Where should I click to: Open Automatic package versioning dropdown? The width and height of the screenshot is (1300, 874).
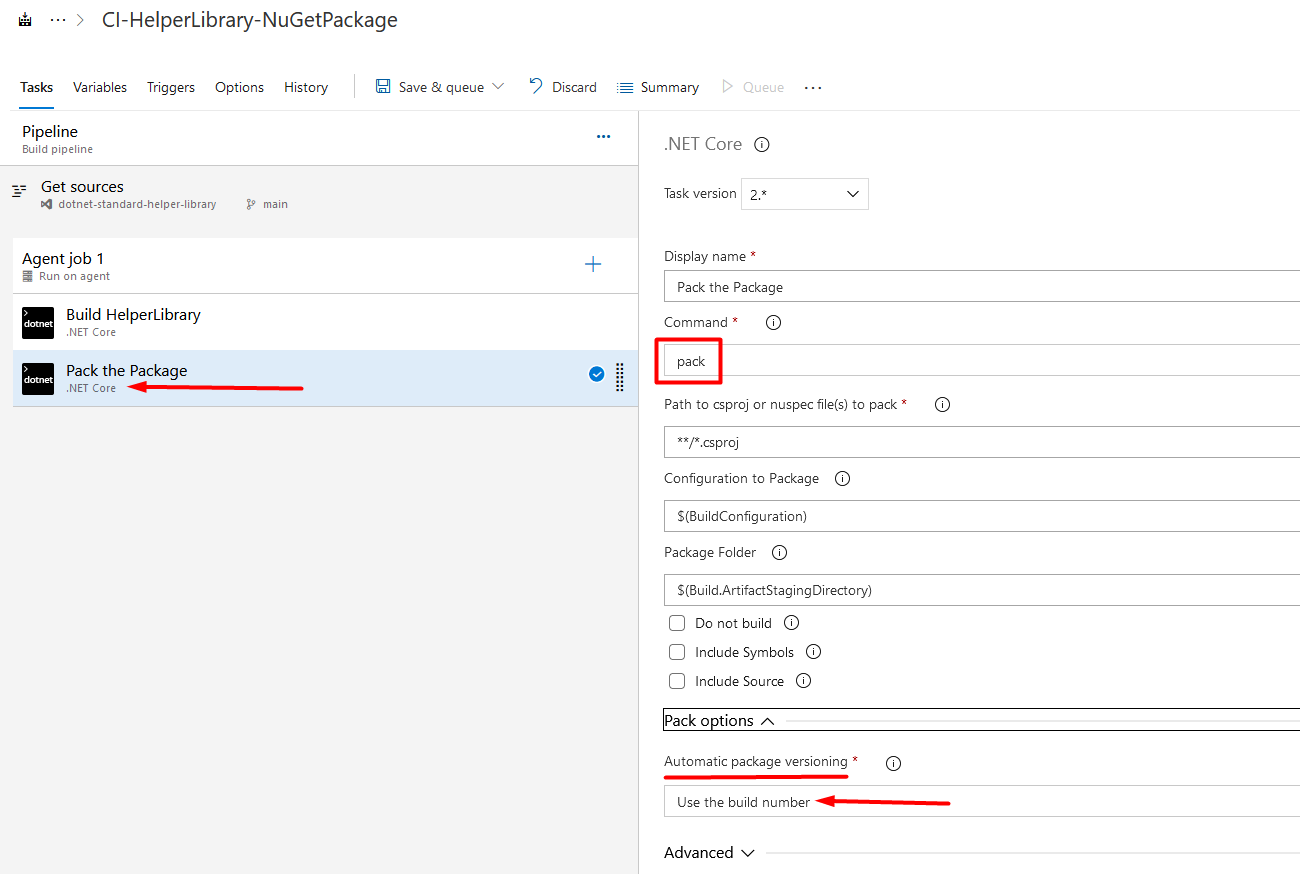click(981, 802)
